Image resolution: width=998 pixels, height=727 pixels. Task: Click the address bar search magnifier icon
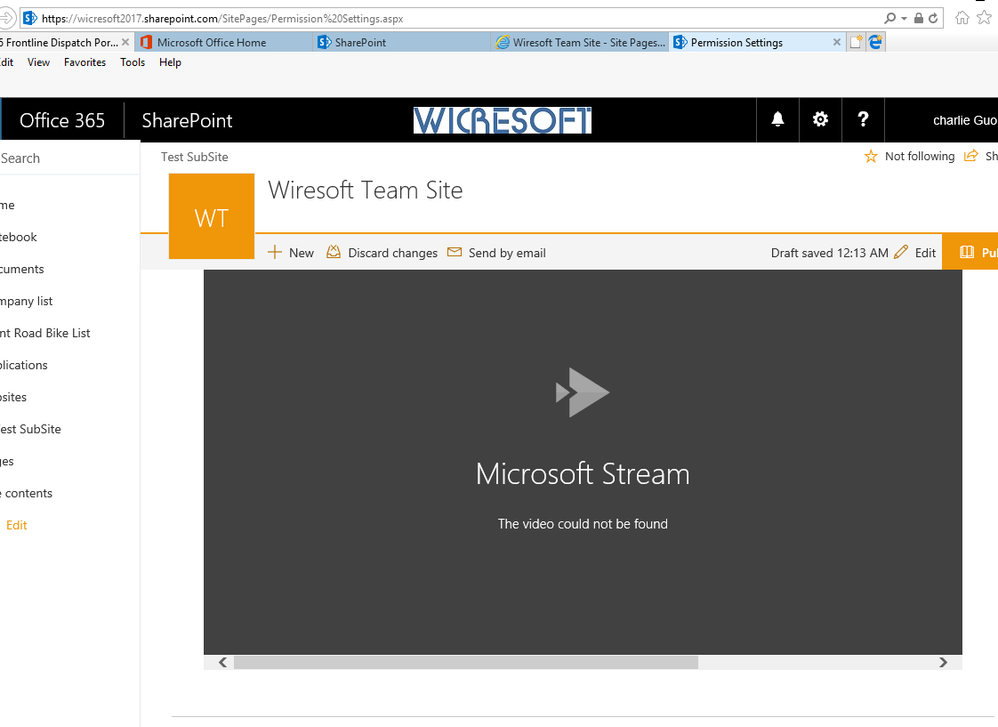click(890, 18)
